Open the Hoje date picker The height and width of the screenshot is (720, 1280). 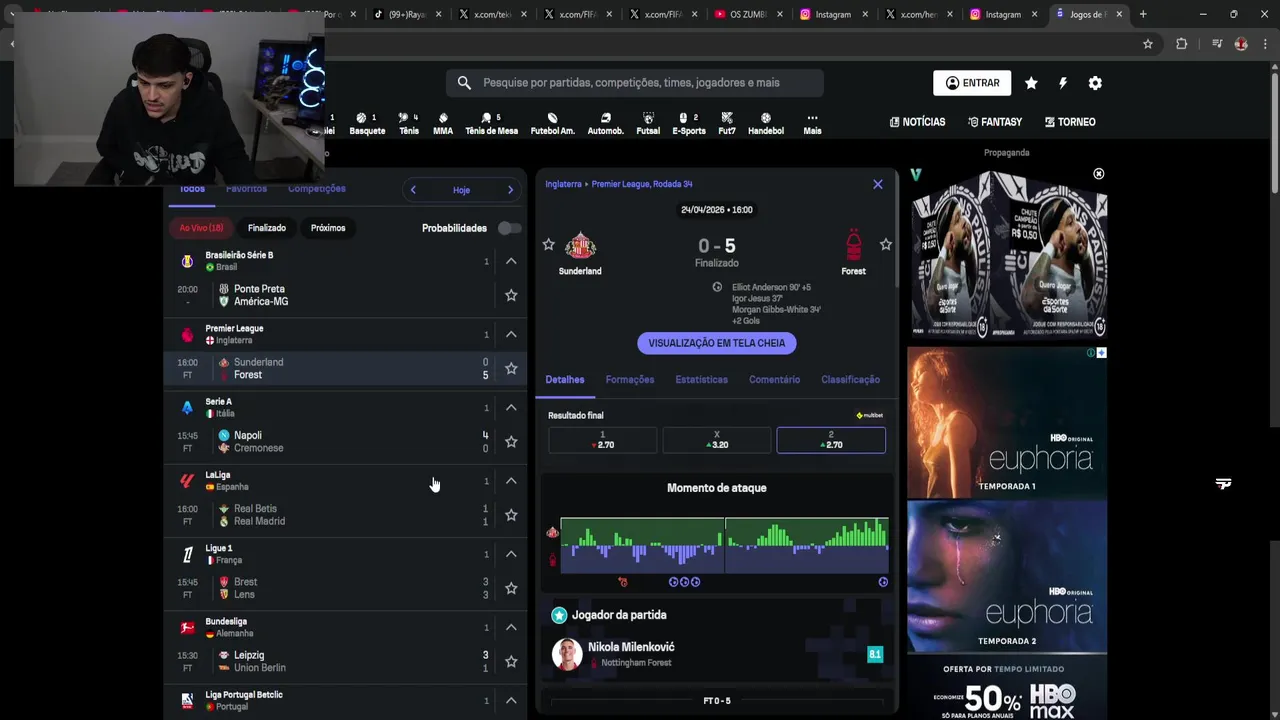tap(461, 190)
